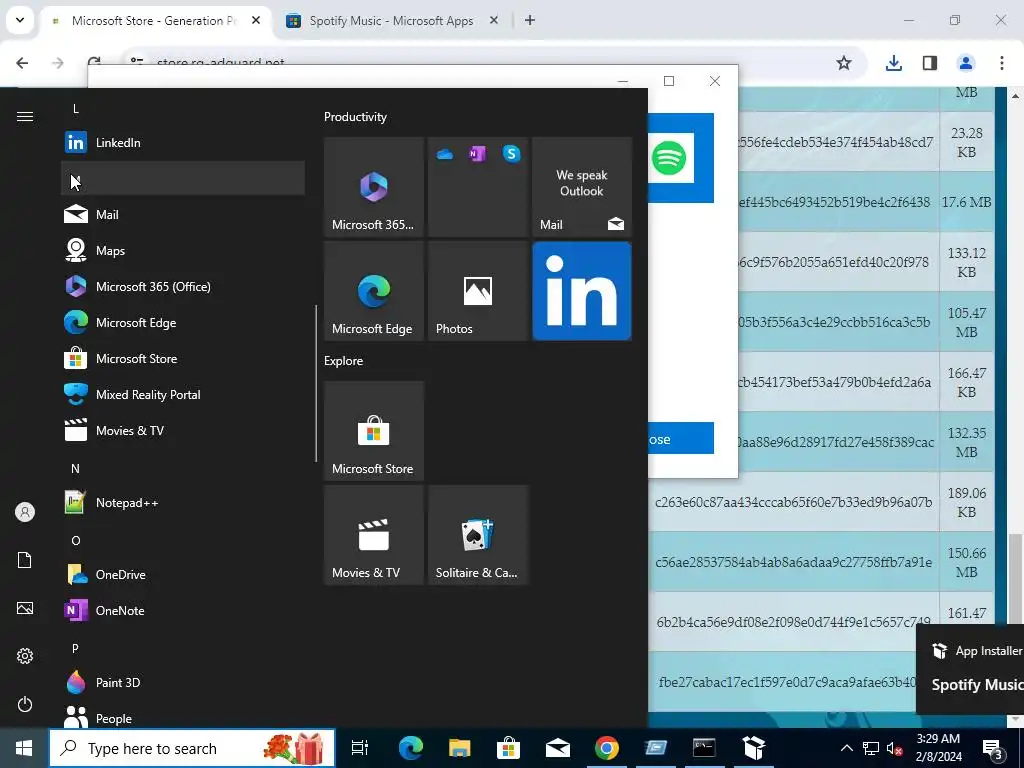Go back in Chrome
Screen dimensions: 1024x768
point(22,63)
